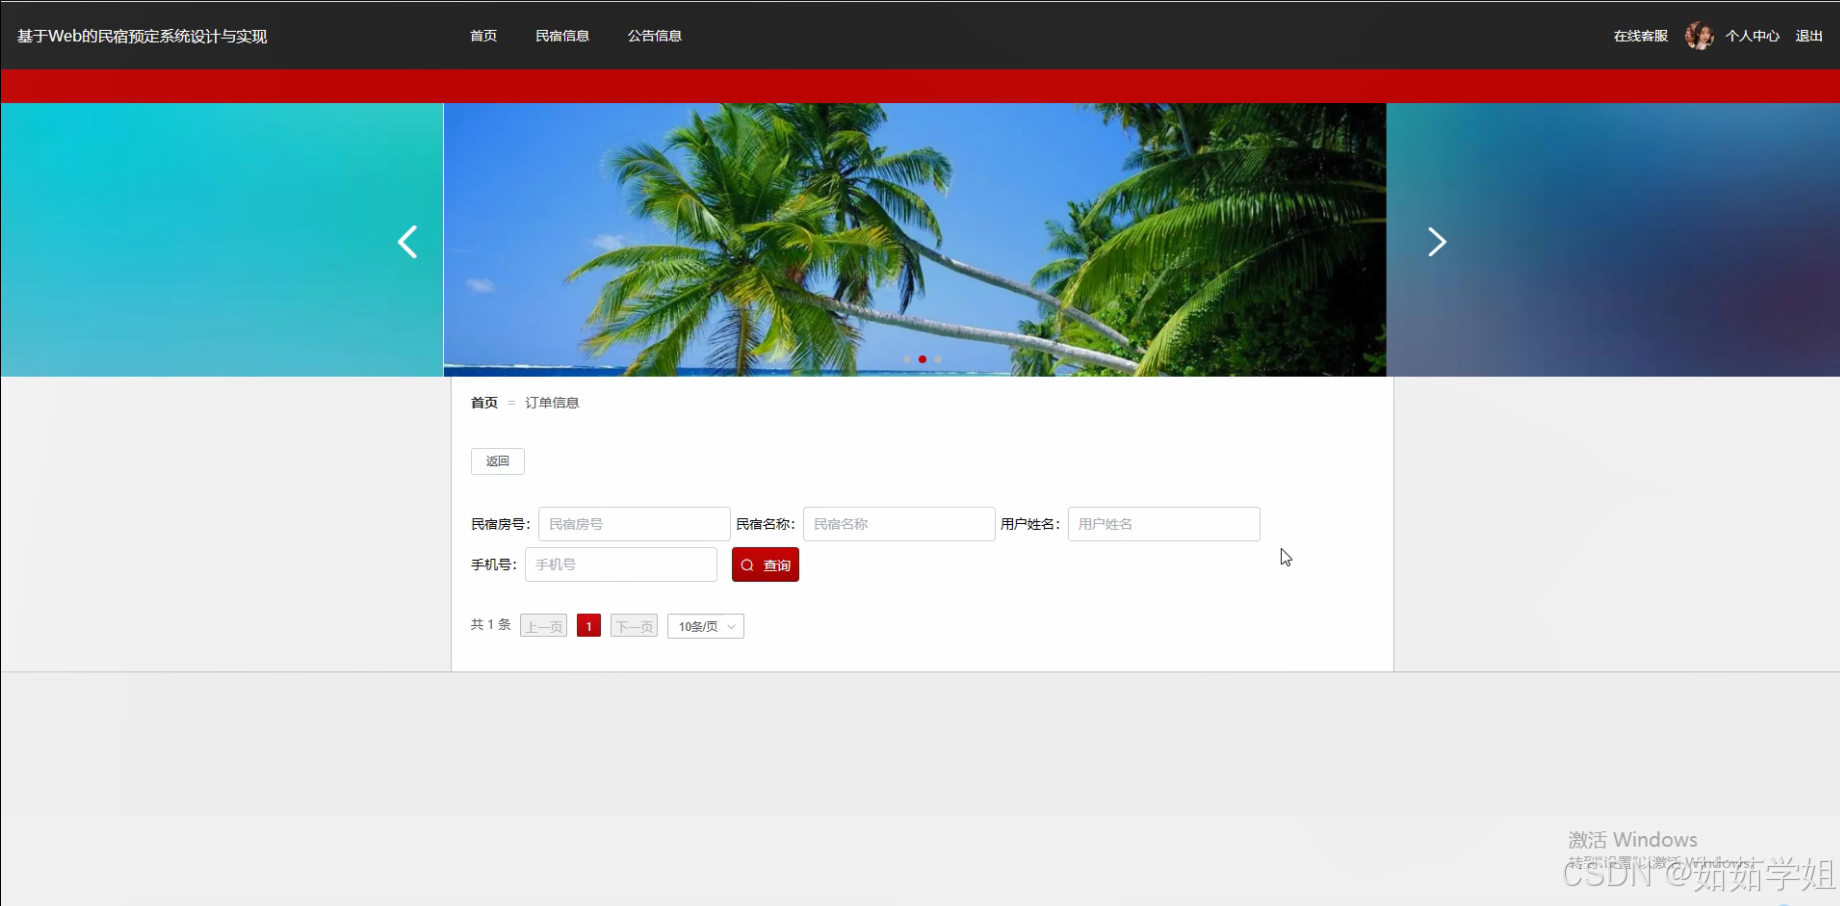
Task: Open the left carousel navigation arrow
Action: (407, 241)
